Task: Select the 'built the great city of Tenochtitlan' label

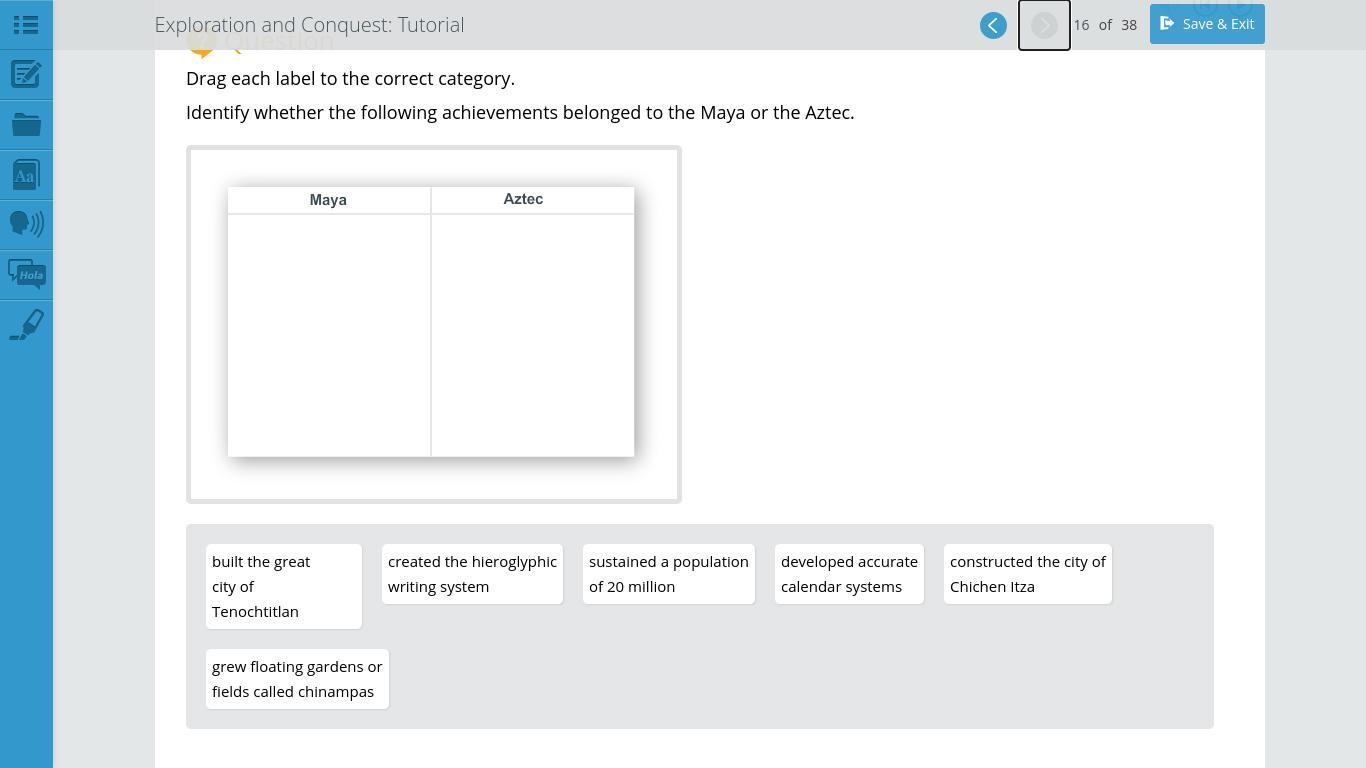Action: (283, 586)
